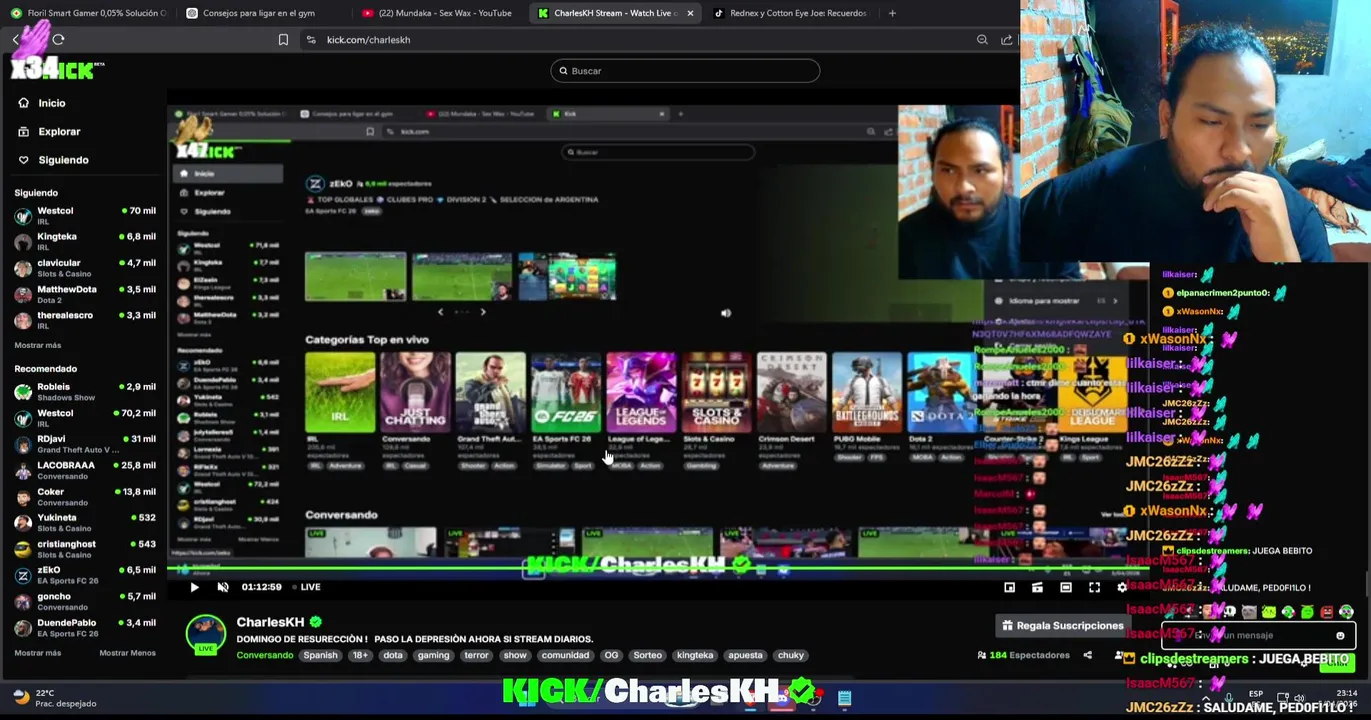Open Westcol IRL channel under Siguiendo
The height and width of the screenshot is (720, 1371).
tap(85, 215)
